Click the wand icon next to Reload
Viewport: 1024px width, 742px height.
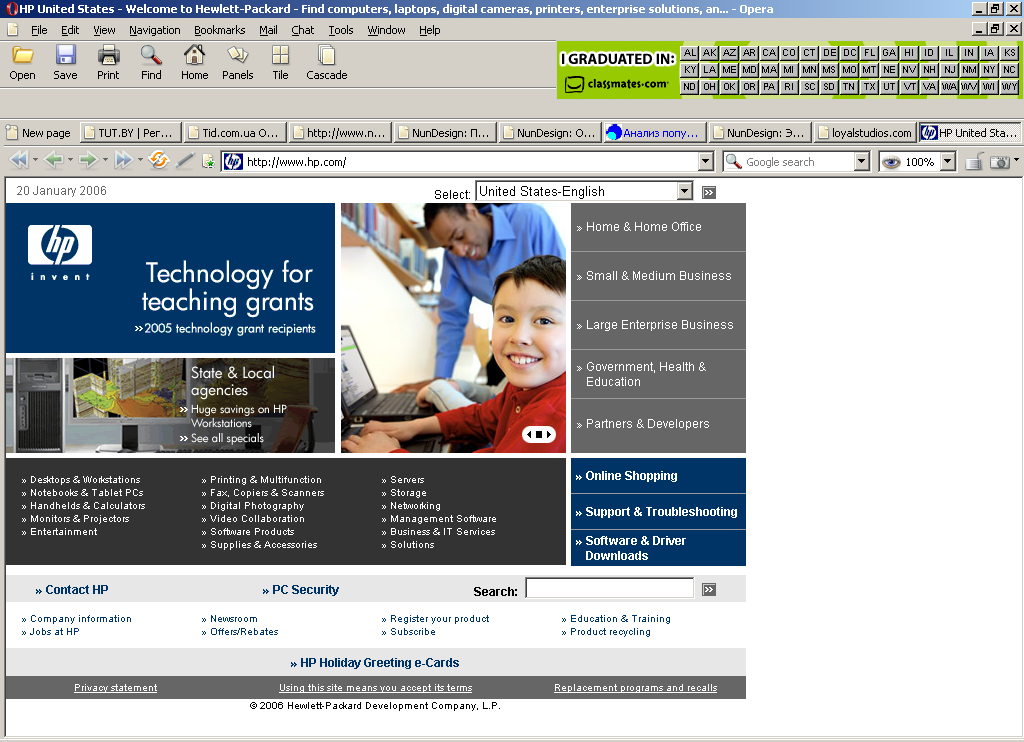pyautogui.click(x=185, y=160)
